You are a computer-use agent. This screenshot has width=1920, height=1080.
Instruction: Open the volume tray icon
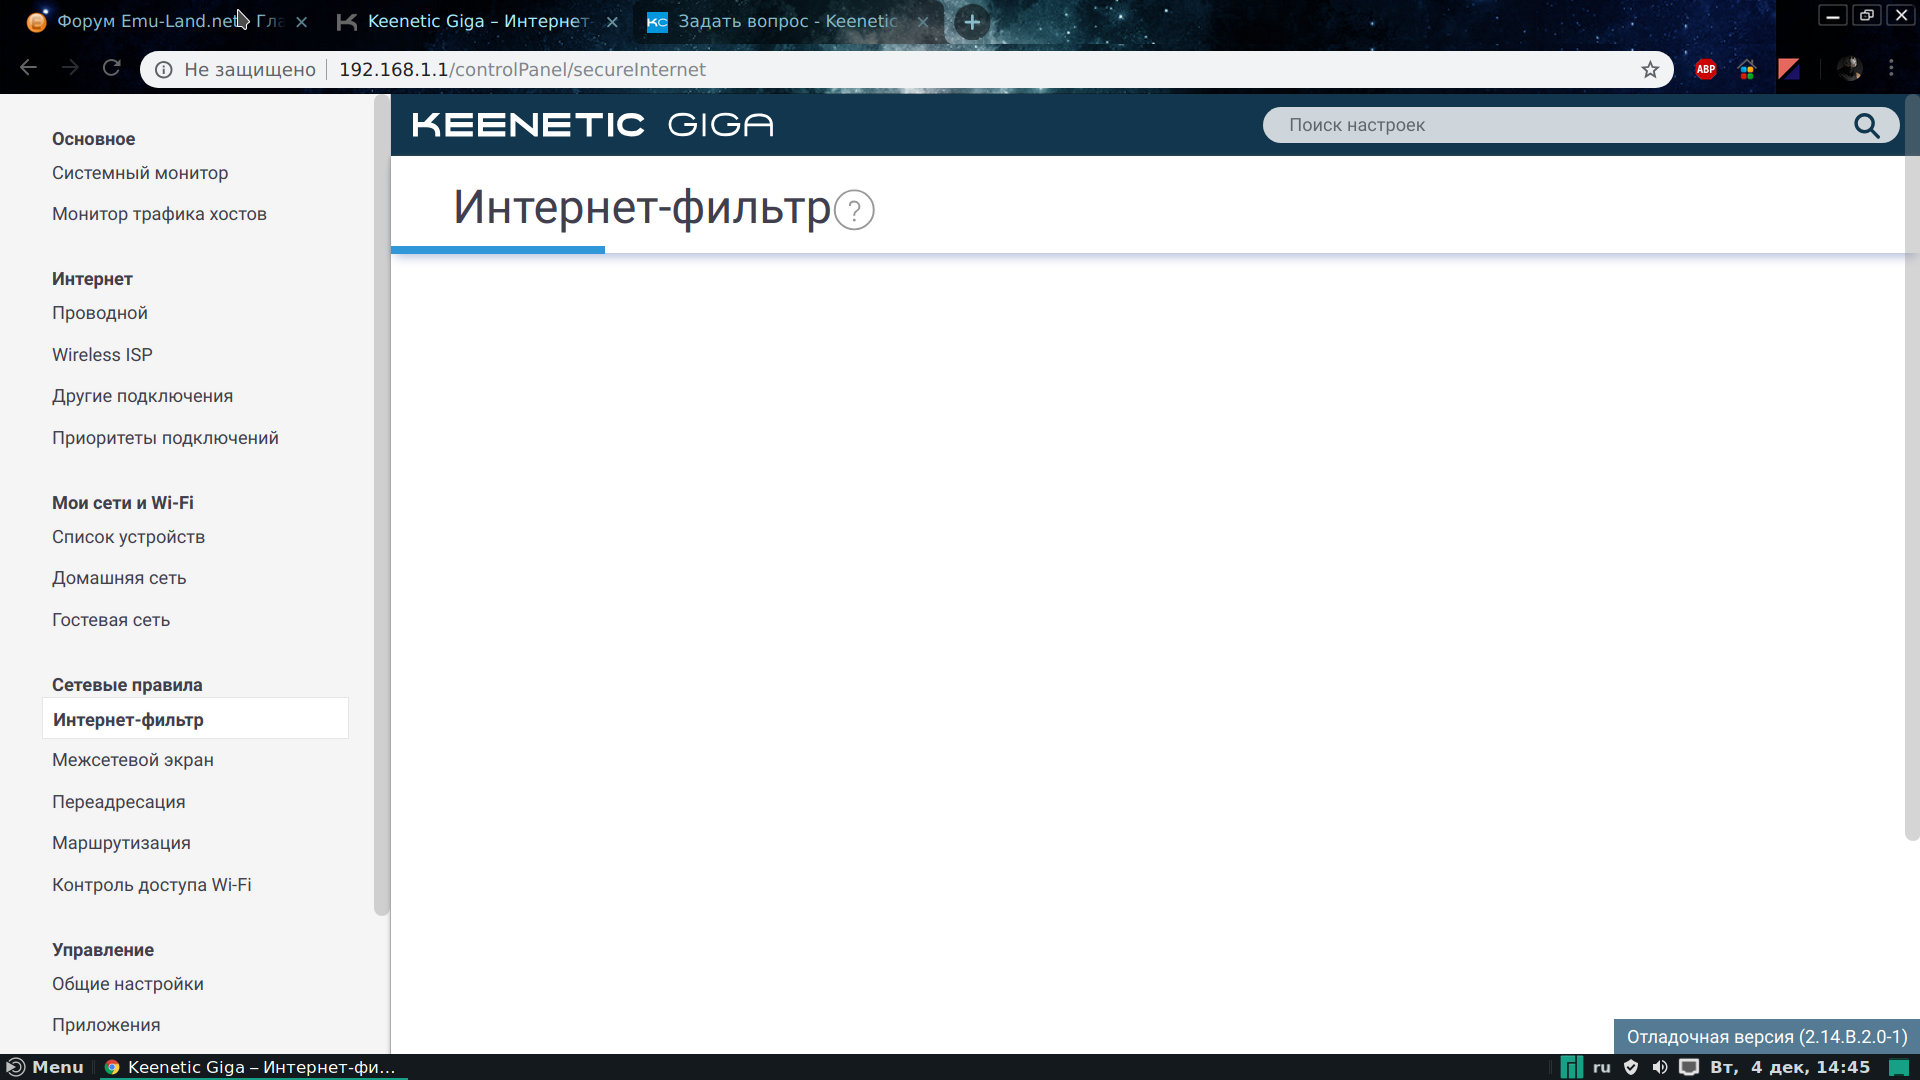pyautogui.click(x=1660, y=1067)
